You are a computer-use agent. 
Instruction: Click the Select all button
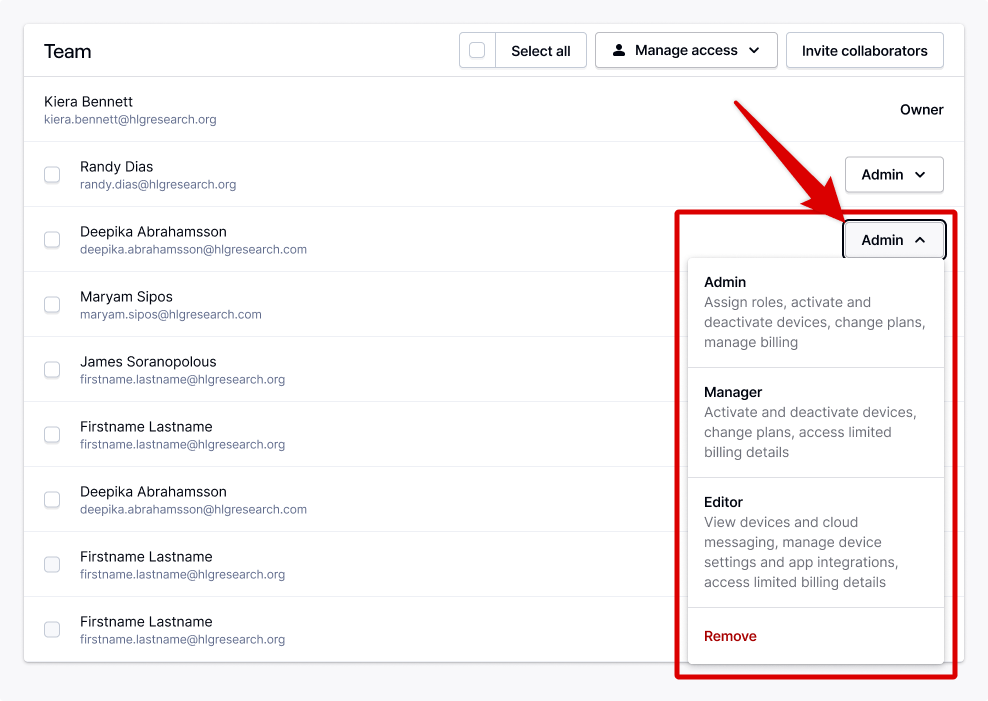pos(540,50)
